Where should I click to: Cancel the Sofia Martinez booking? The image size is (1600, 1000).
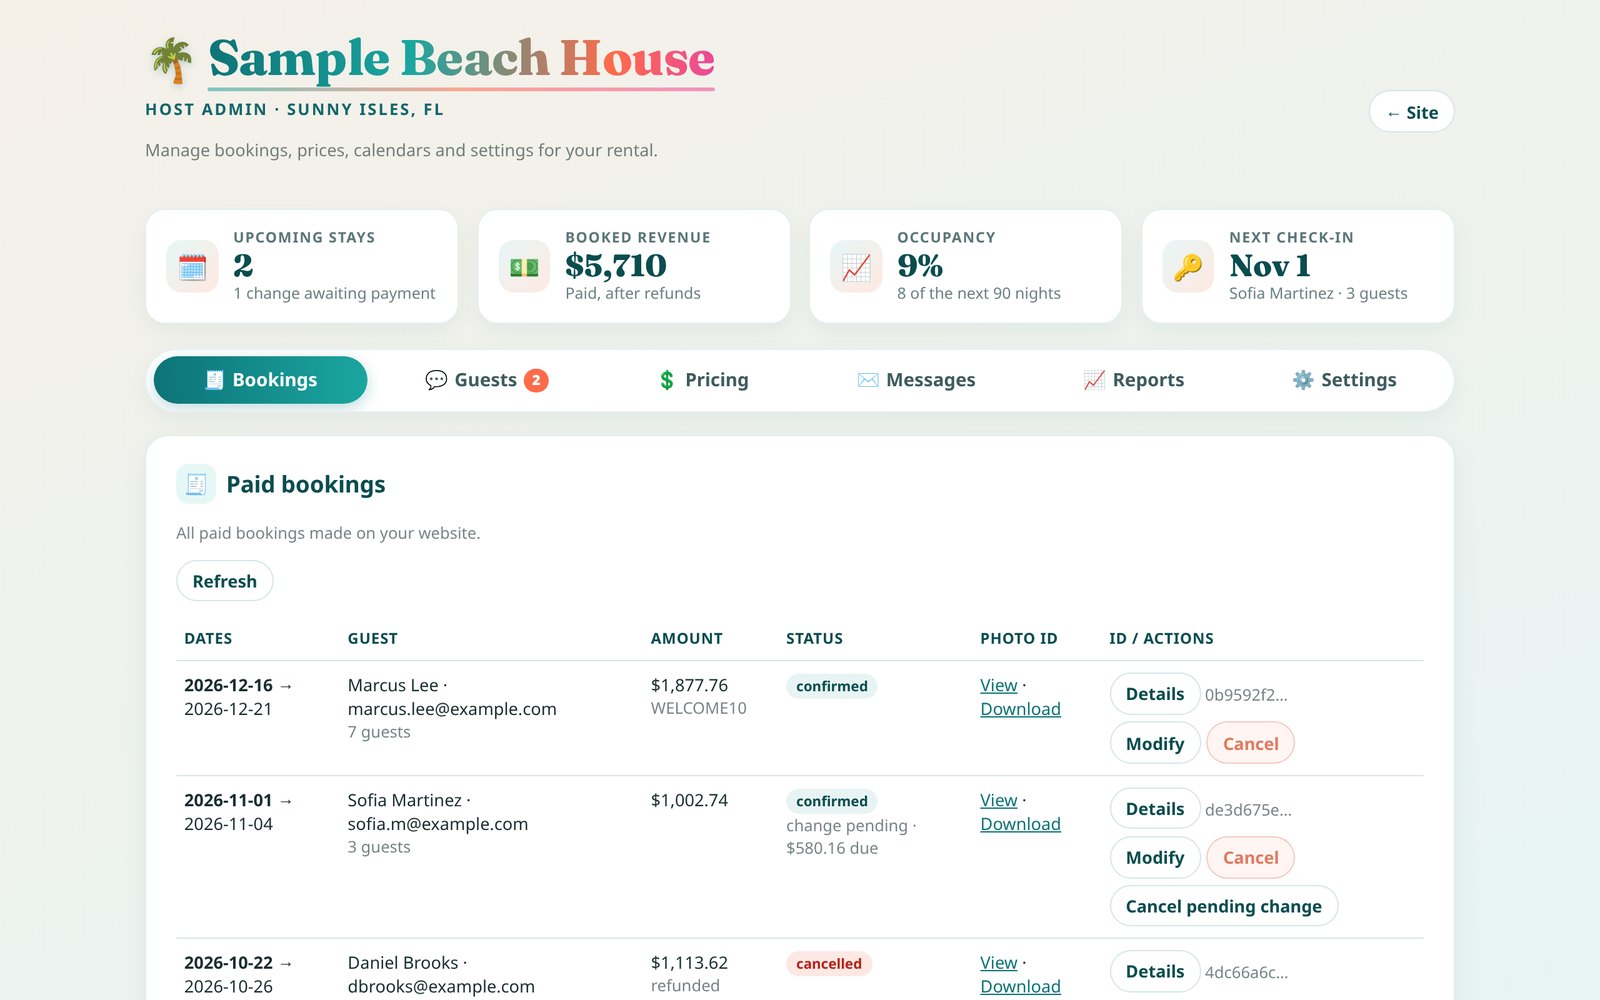[x=1250, y=857]
